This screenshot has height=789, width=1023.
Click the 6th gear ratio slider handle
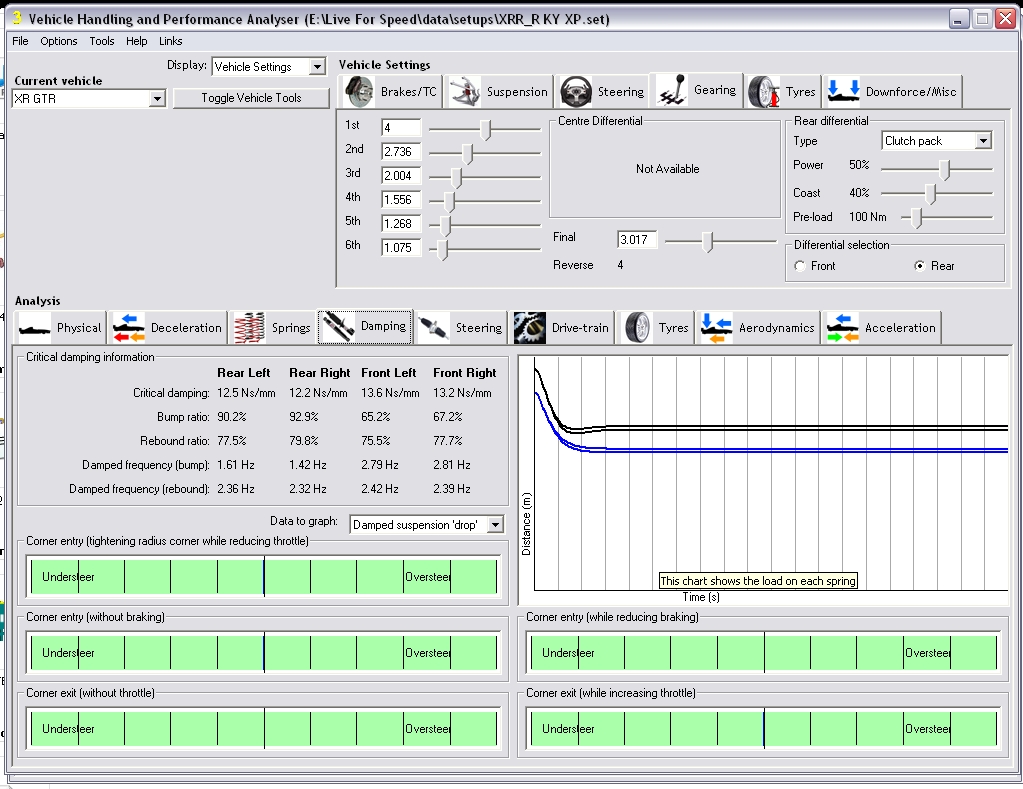point(442,250)
